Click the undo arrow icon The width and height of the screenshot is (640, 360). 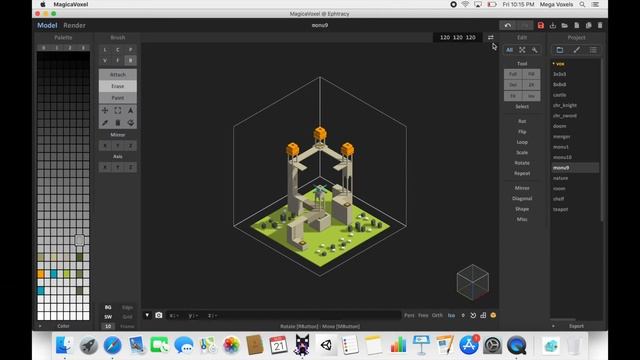point(508,25)
